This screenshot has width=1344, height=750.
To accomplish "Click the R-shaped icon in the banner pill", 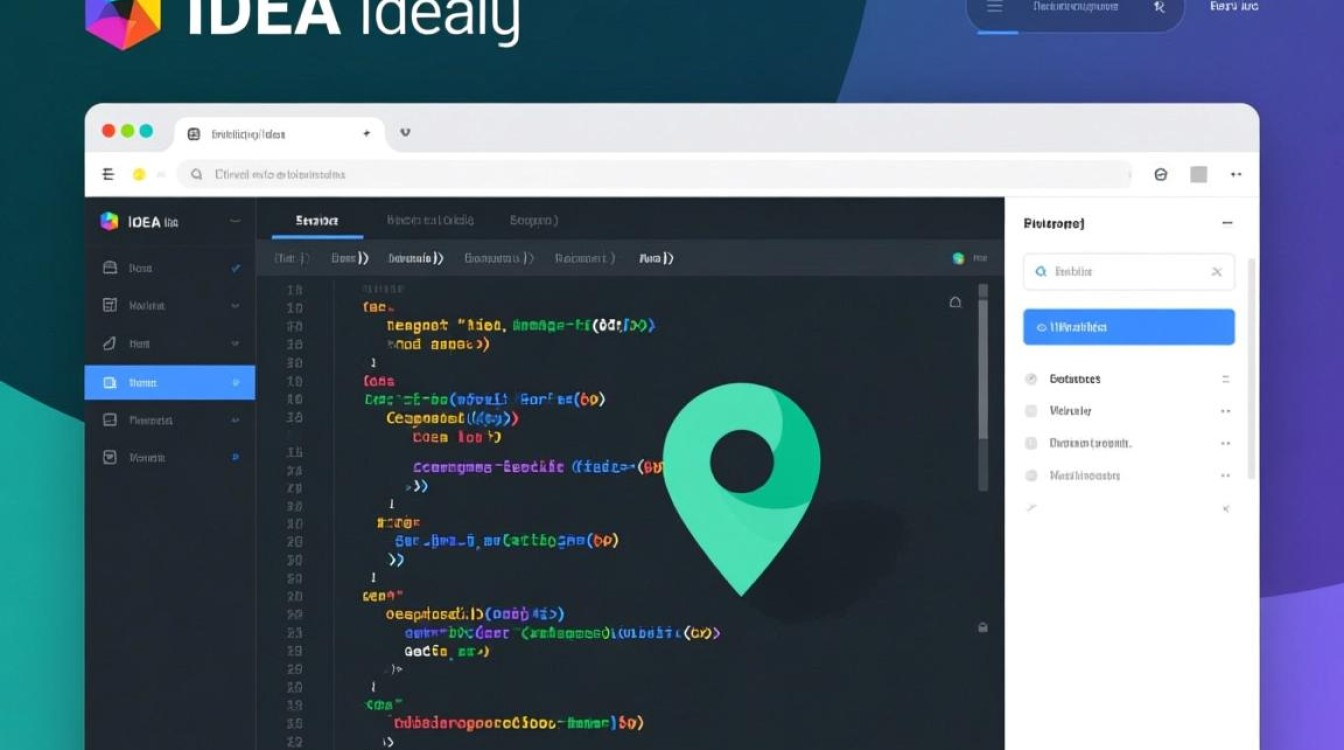I will (1160, 7).
